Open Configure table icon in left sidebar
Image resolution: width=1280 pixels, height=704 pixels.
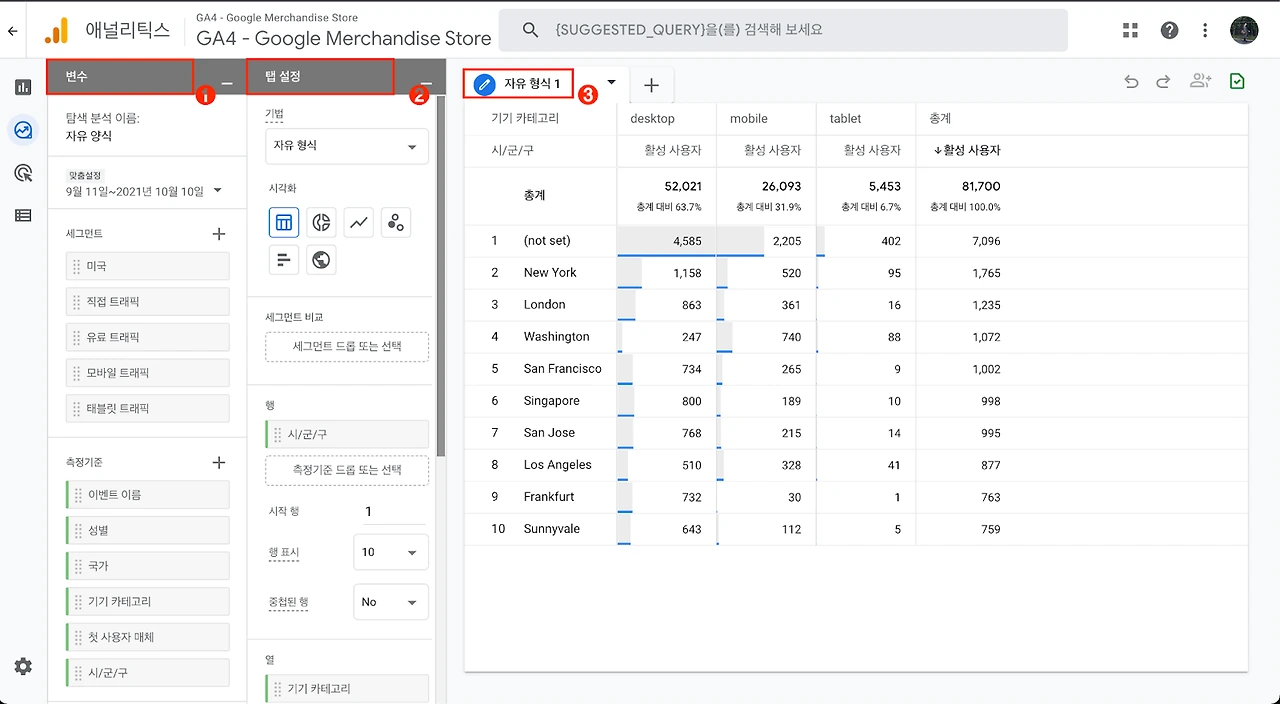pyautogui.click(x=23, y=215)
